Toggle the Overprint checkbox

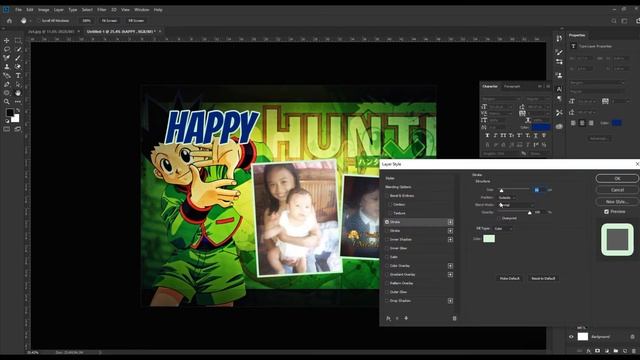(x=499, y=218)
